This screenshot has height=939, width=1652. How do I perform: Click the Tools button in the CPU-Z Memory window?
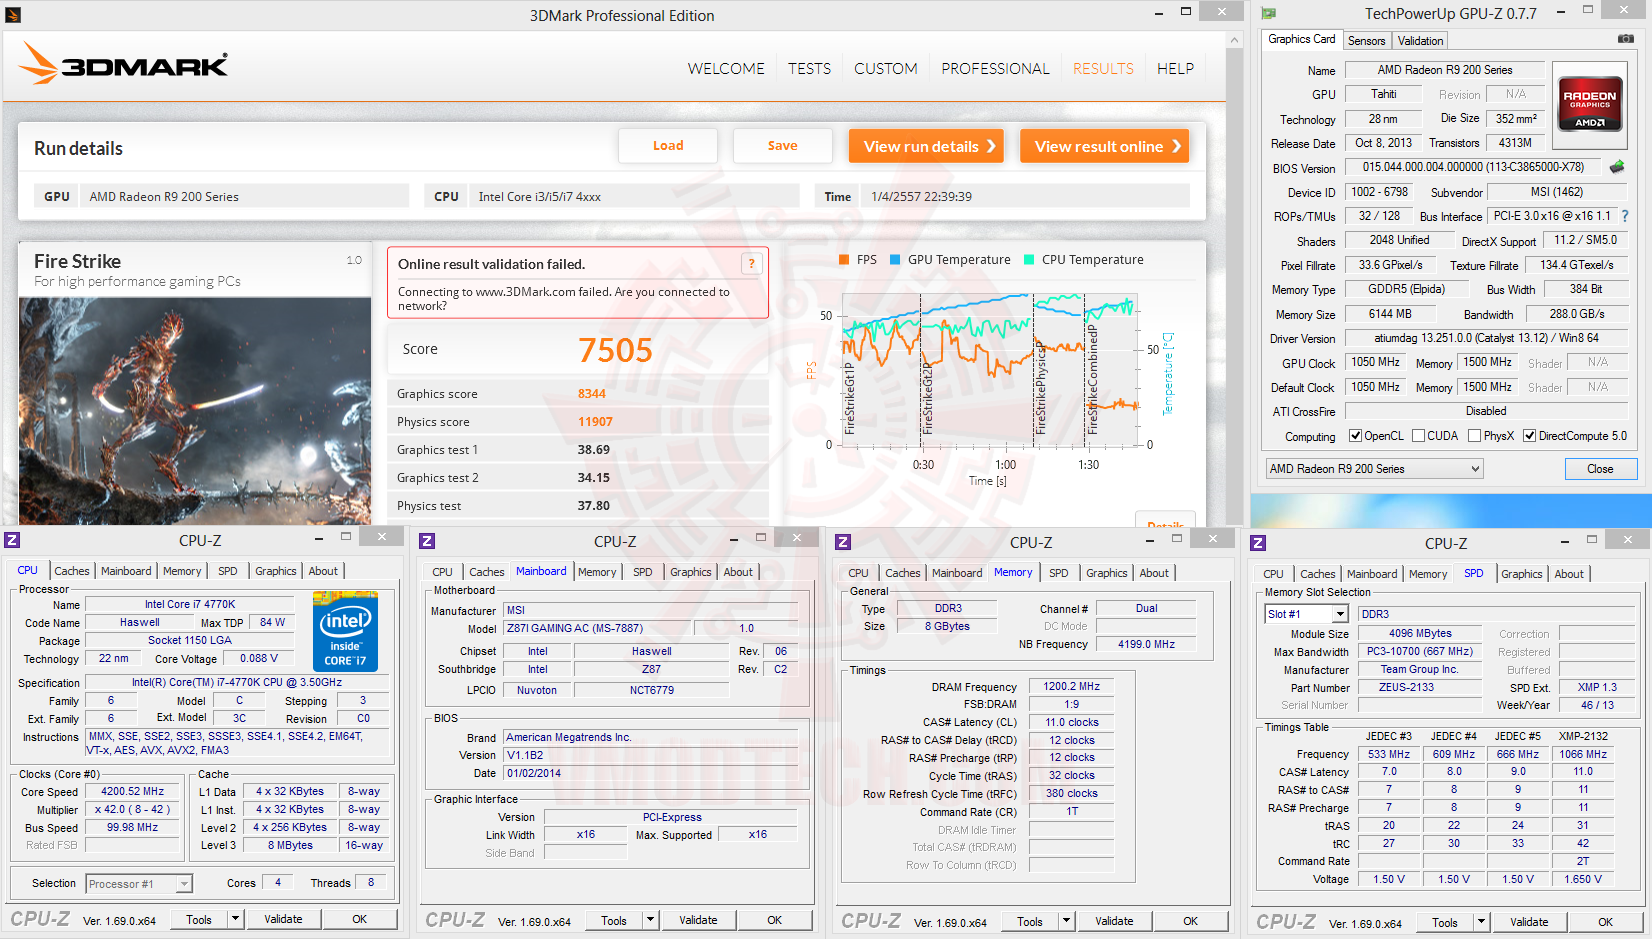click(1030, 921)
